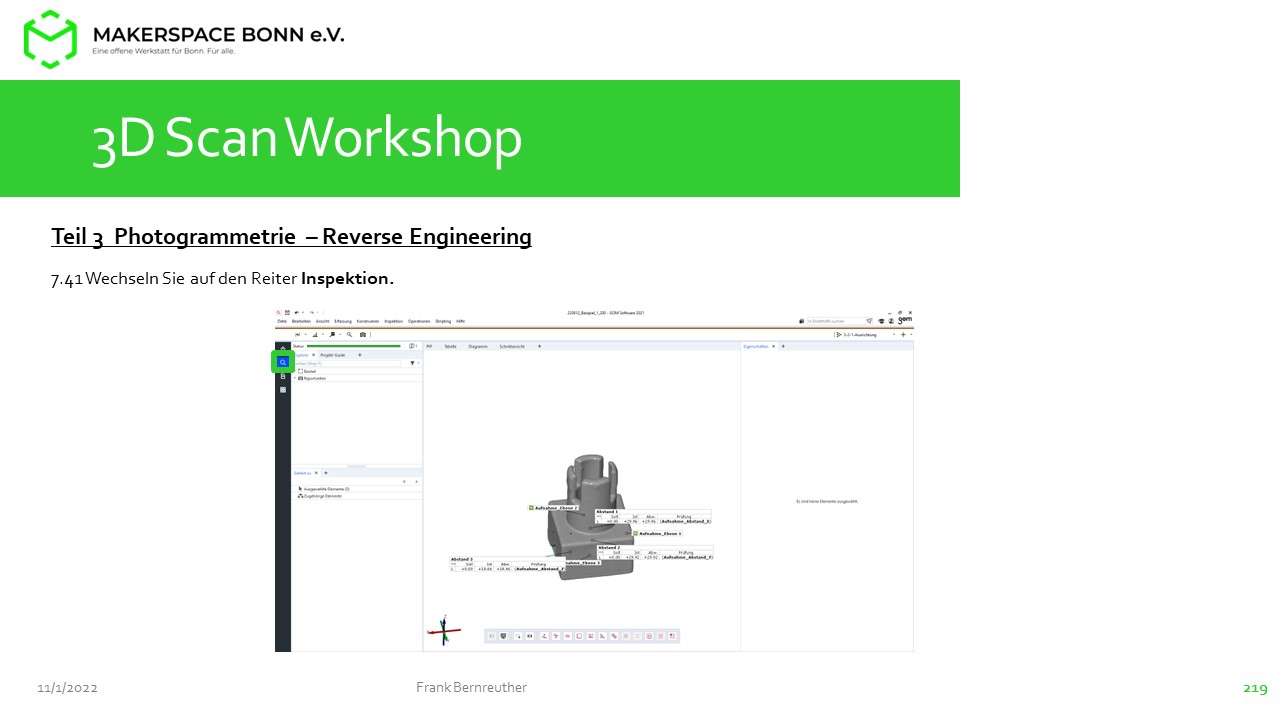Click the user account icon near gom logo
Viewport: 1280px width, 720px height.
point(891,321)
